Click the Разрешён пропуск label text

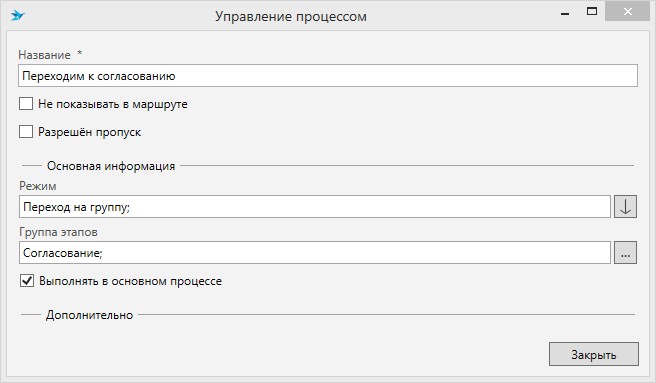(x=90, y=132)
